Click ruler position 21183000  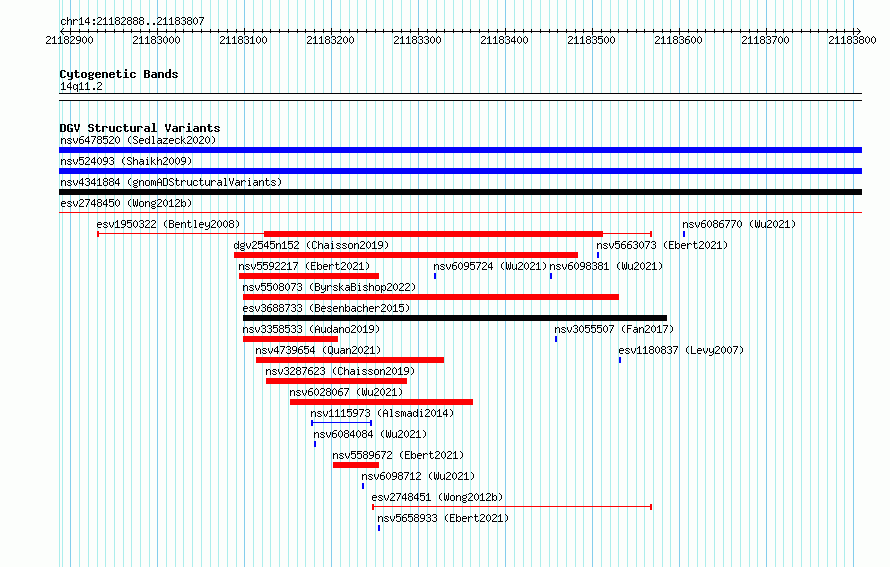pyautogui.click(x=156, y=40)
